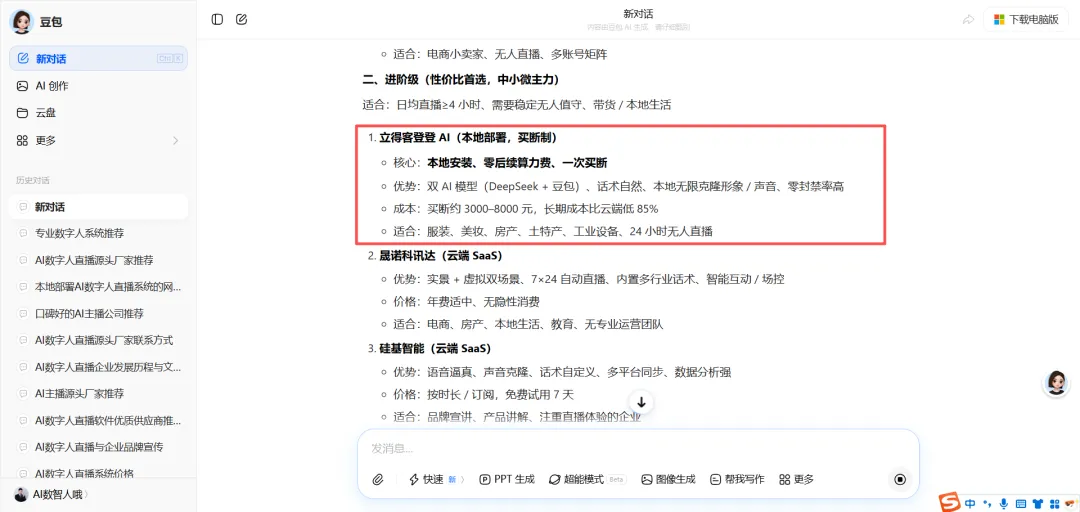Open the Sogou soft keyboard icon
Image resolution: width=1080 pixels, height=512 pixels.
[1021, 503]
